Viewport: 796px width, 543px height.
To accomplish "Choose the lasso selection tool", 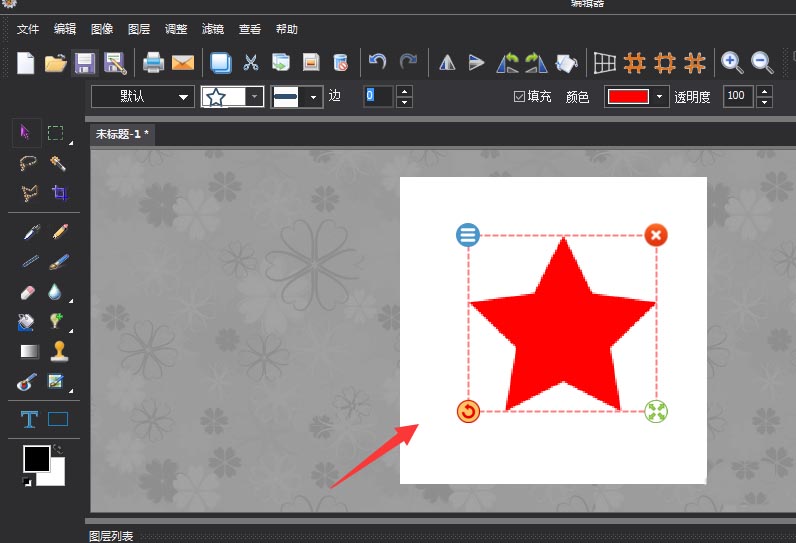I will click(28, 163).
